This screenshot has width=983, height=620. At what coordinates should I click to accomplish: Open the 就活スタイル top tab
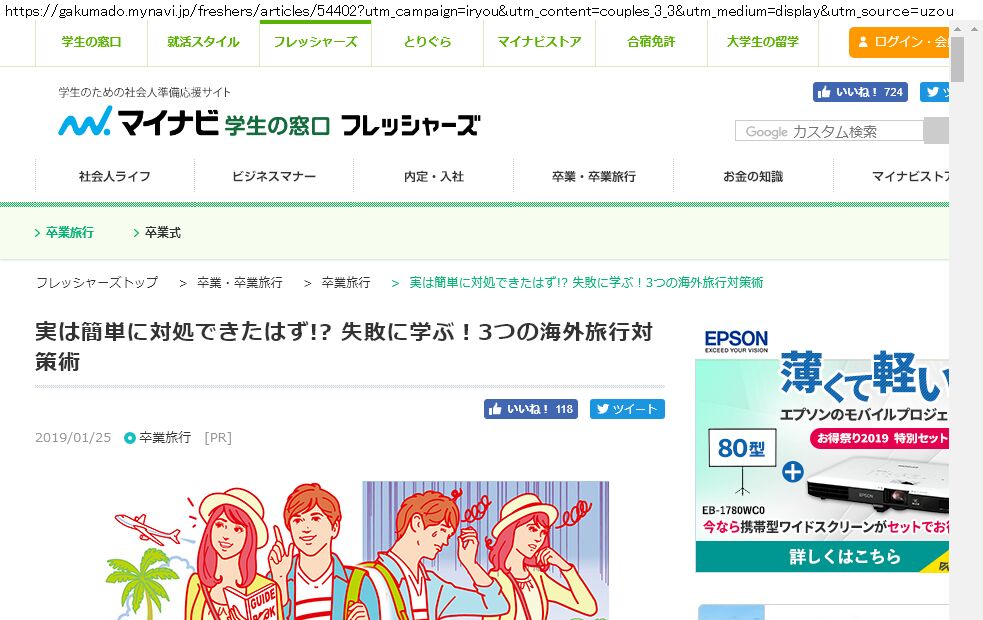[203, 42]
